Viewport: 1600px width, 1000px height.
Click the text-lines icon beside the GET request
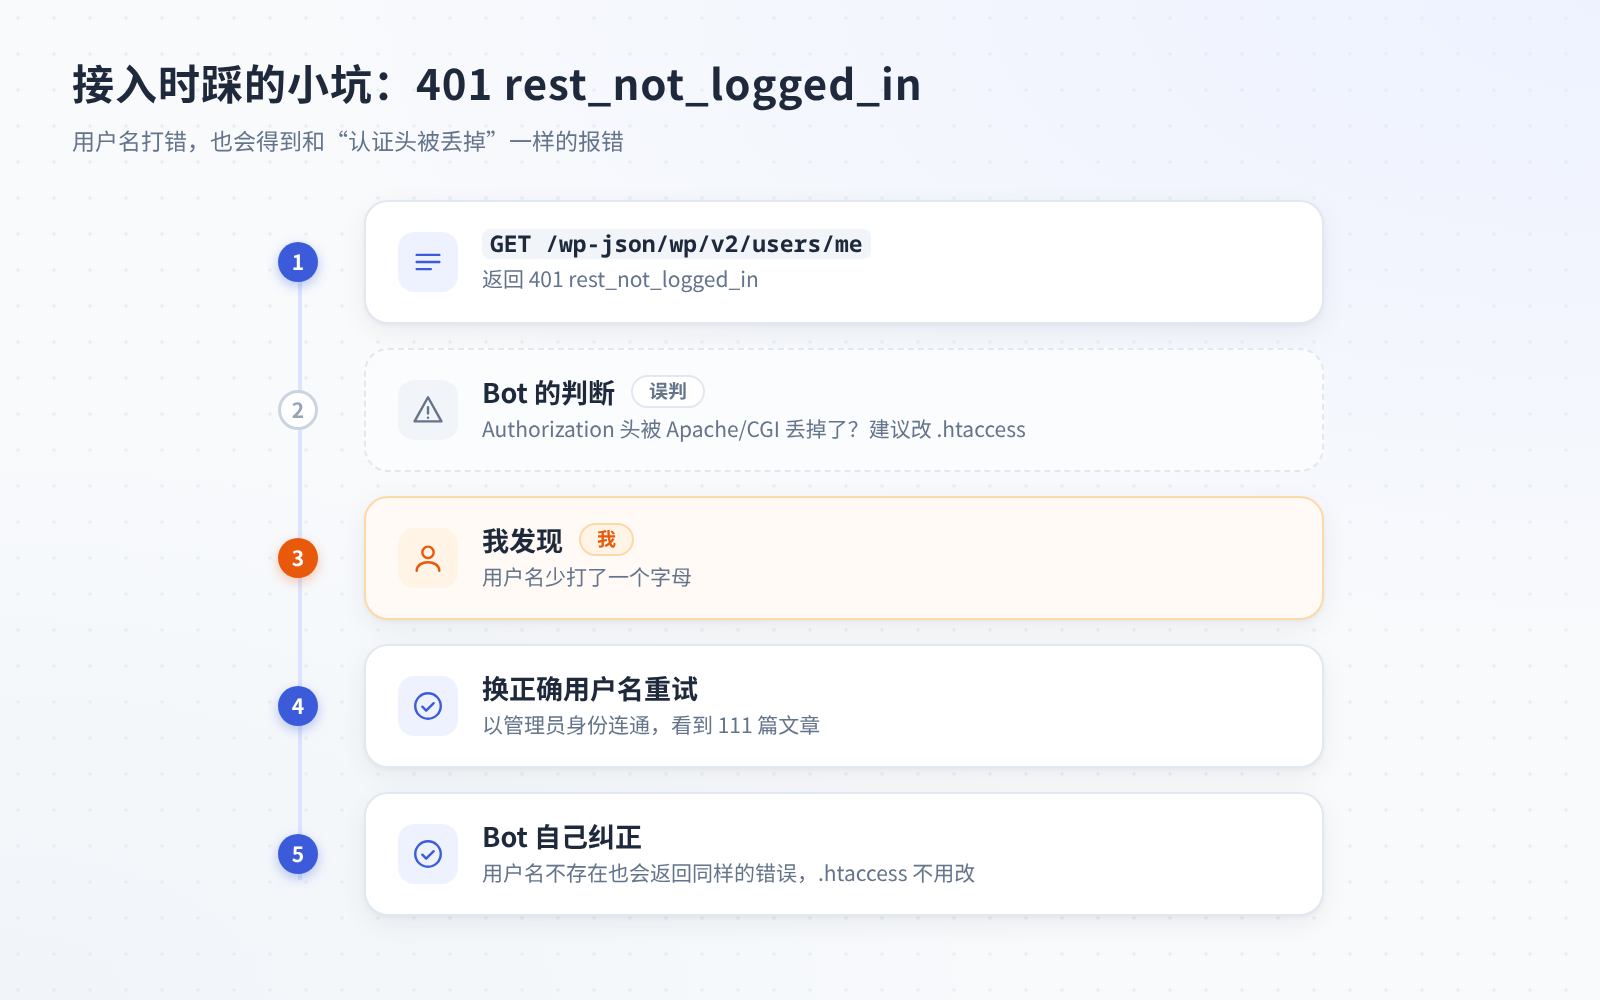click(x=428, y=262)
